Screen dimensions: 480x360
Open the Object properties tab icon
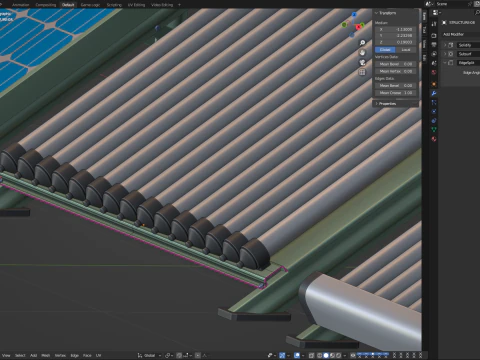(x=434, y=84)
